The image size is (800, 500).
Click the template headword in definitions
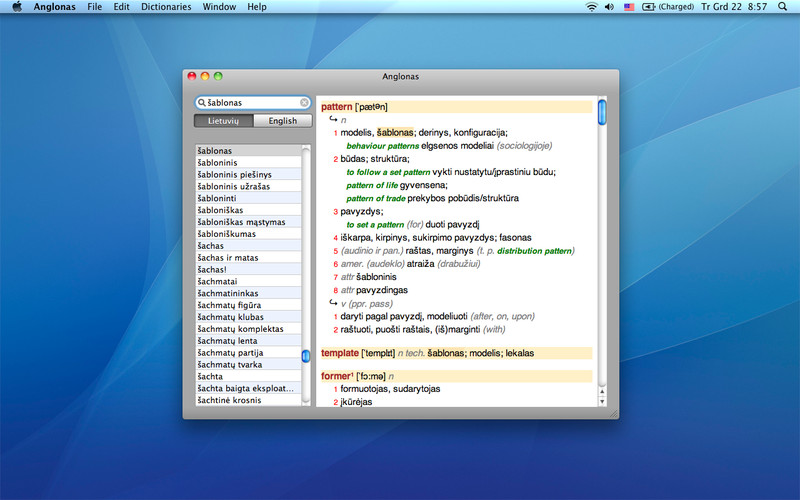[340, 353]
